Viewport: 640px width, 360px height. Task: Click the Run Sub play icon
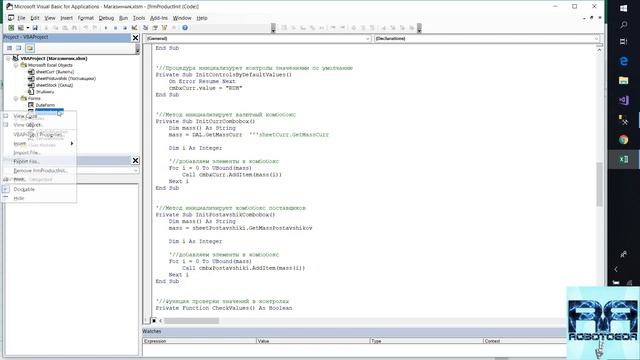point(106,28)
